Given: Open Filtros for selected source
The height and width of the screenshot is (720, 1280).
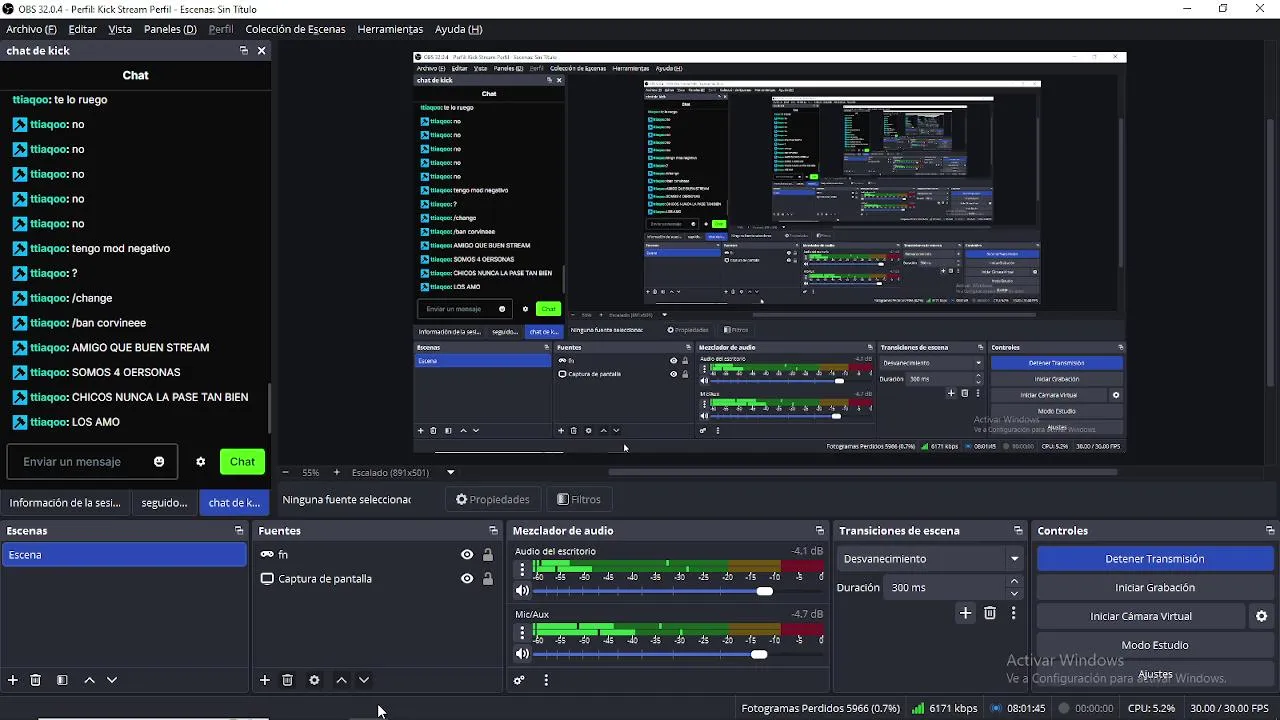Looking at the screenshot, I should [579, 499].
